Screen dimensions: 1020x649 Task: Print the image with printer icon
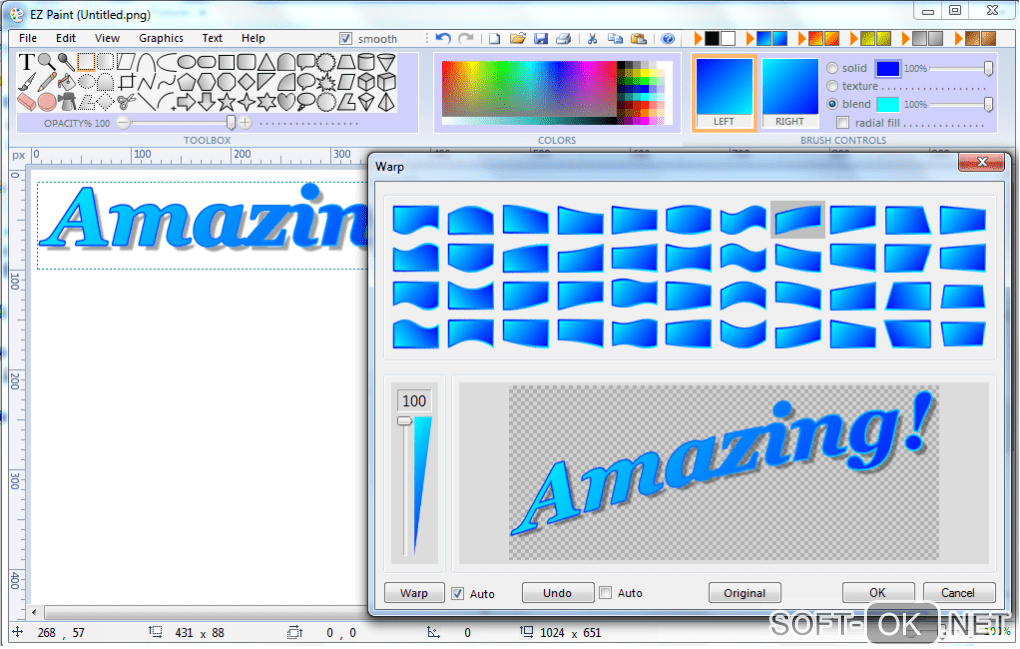click(x=563, y=38)
